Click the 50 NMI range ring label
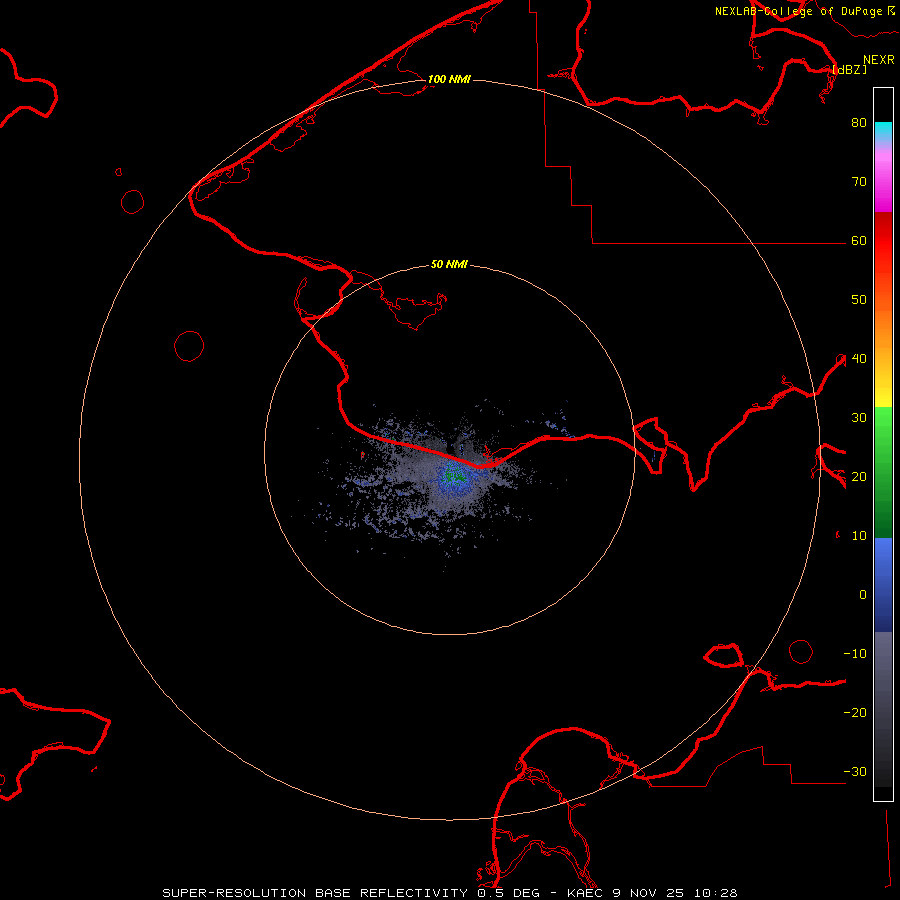Image resolution: width=900 pixels, height=900 pixels. click(449, 264)
